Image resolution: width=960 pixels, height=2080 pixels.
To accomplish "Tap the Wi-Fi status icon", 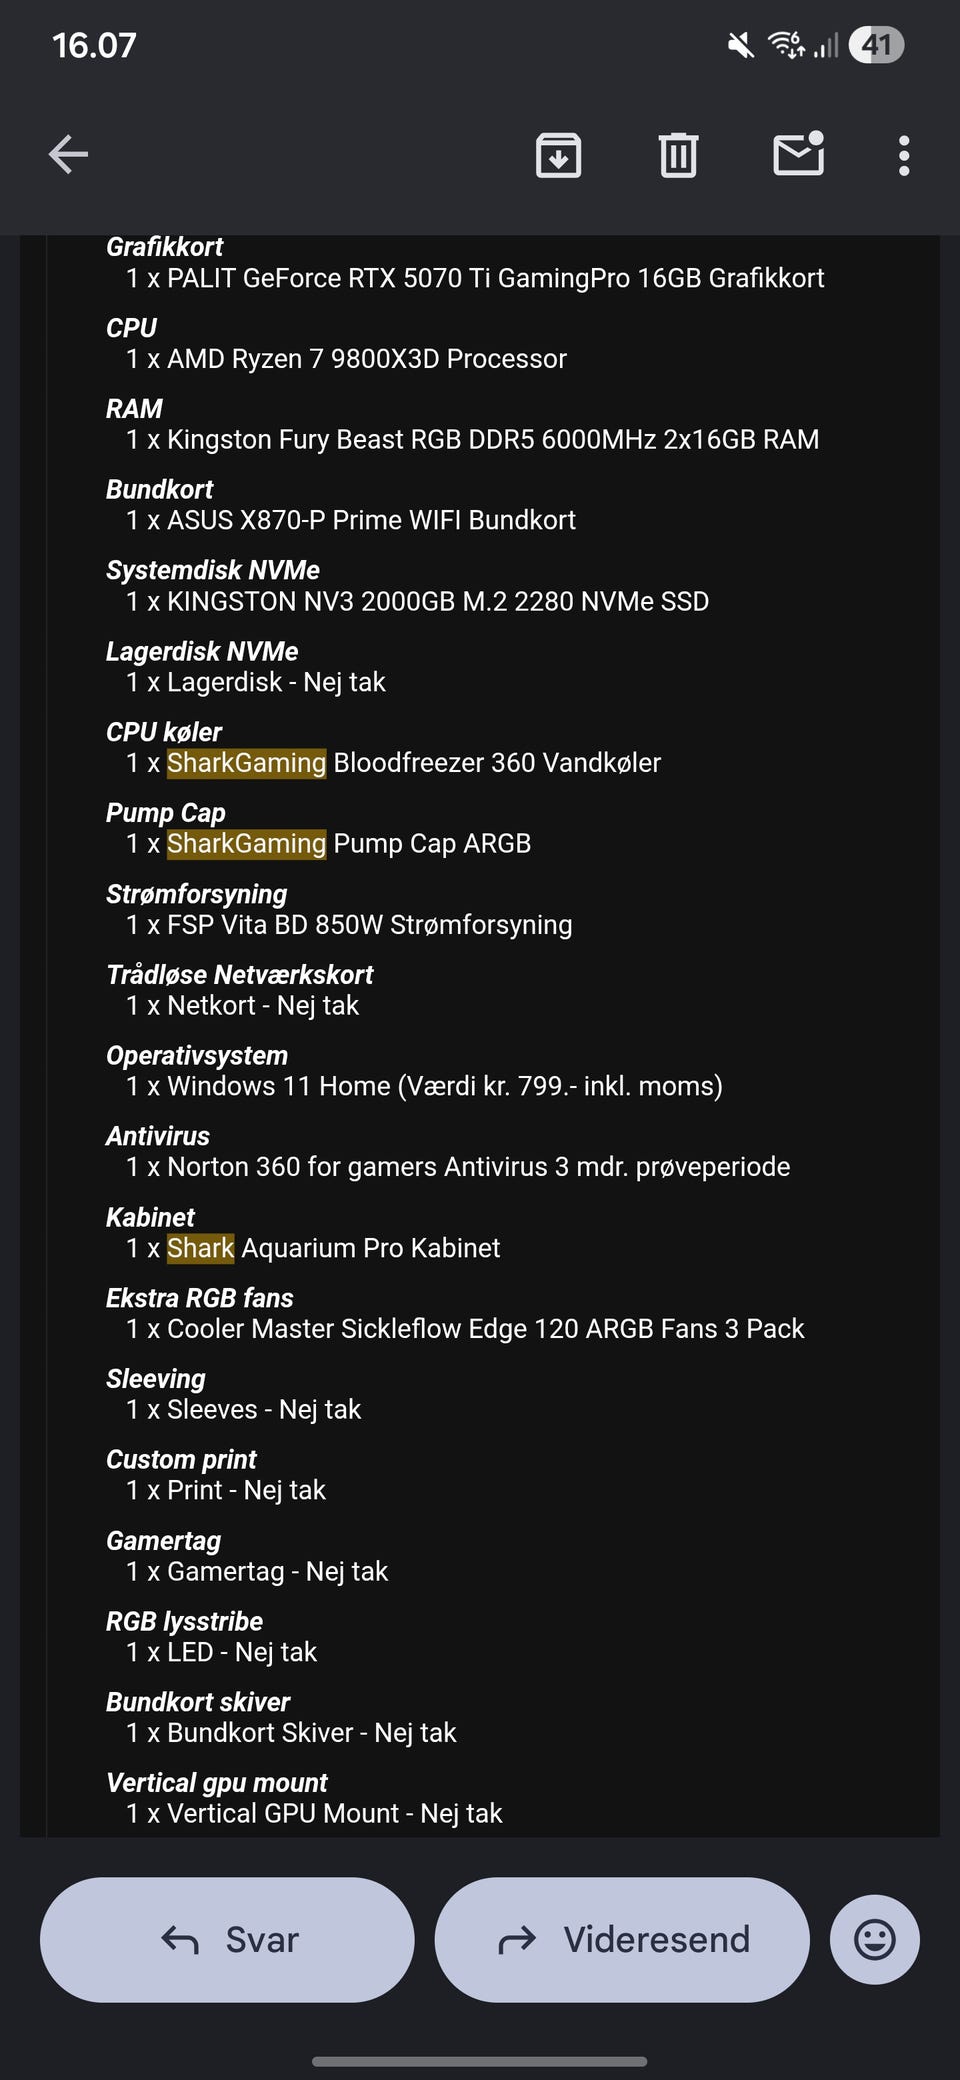I will [786, 45].
